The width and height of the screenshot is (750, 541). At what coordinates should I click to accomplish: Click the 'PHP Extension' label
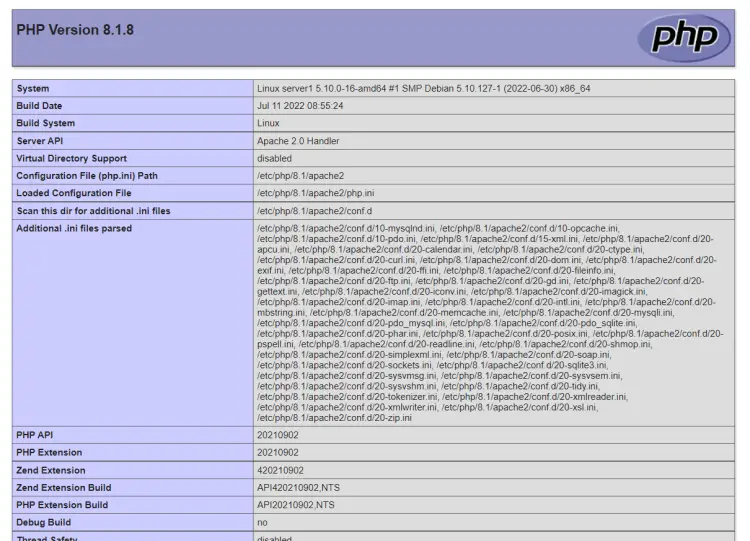[49, 452]
